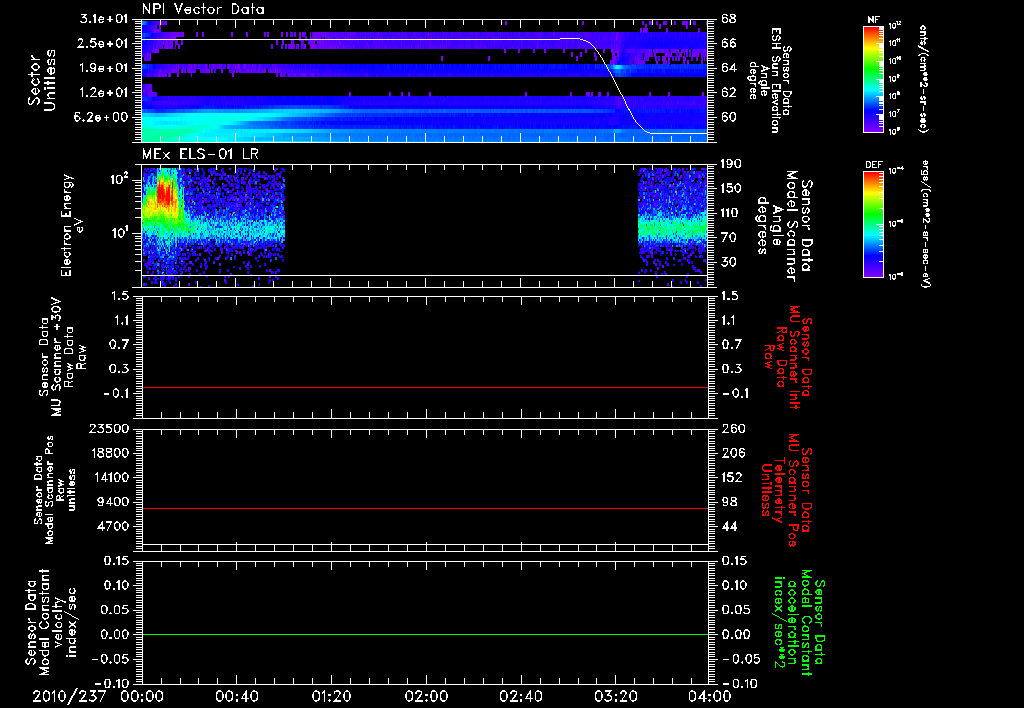Click the 4700 scanner position tick label
Image resolution: width=1024 pixels, height=708 pixels.
click(114, 526)
